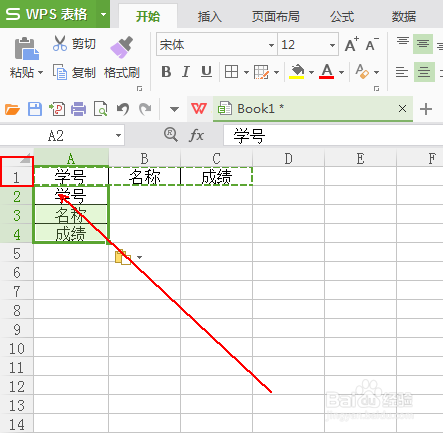Click the draw border pencil-grid icon
The height and width of the screenshot is (433, 443).
coord(261,72)
